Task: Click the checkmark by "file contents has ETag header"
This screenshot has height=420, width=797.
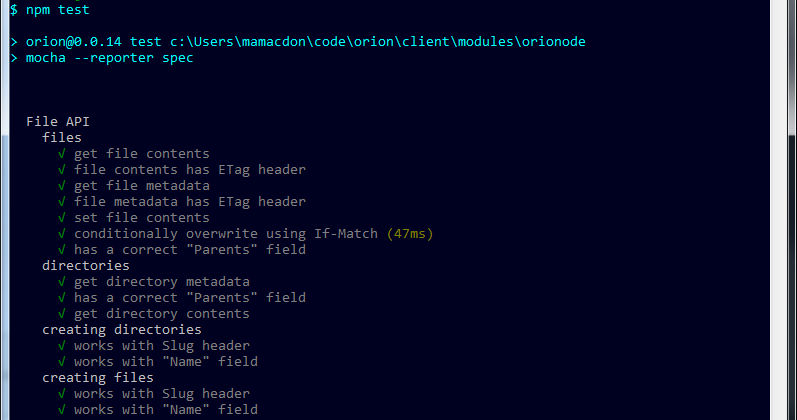Action: [x=62, y=170]
